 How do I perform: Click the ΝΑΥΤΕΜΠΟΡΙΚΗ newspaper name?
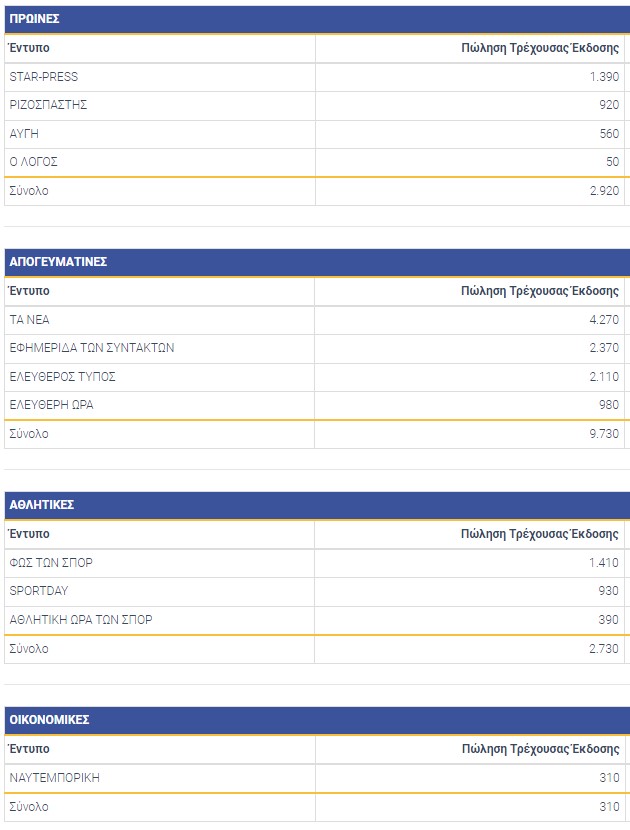click(x=55, y=777)
